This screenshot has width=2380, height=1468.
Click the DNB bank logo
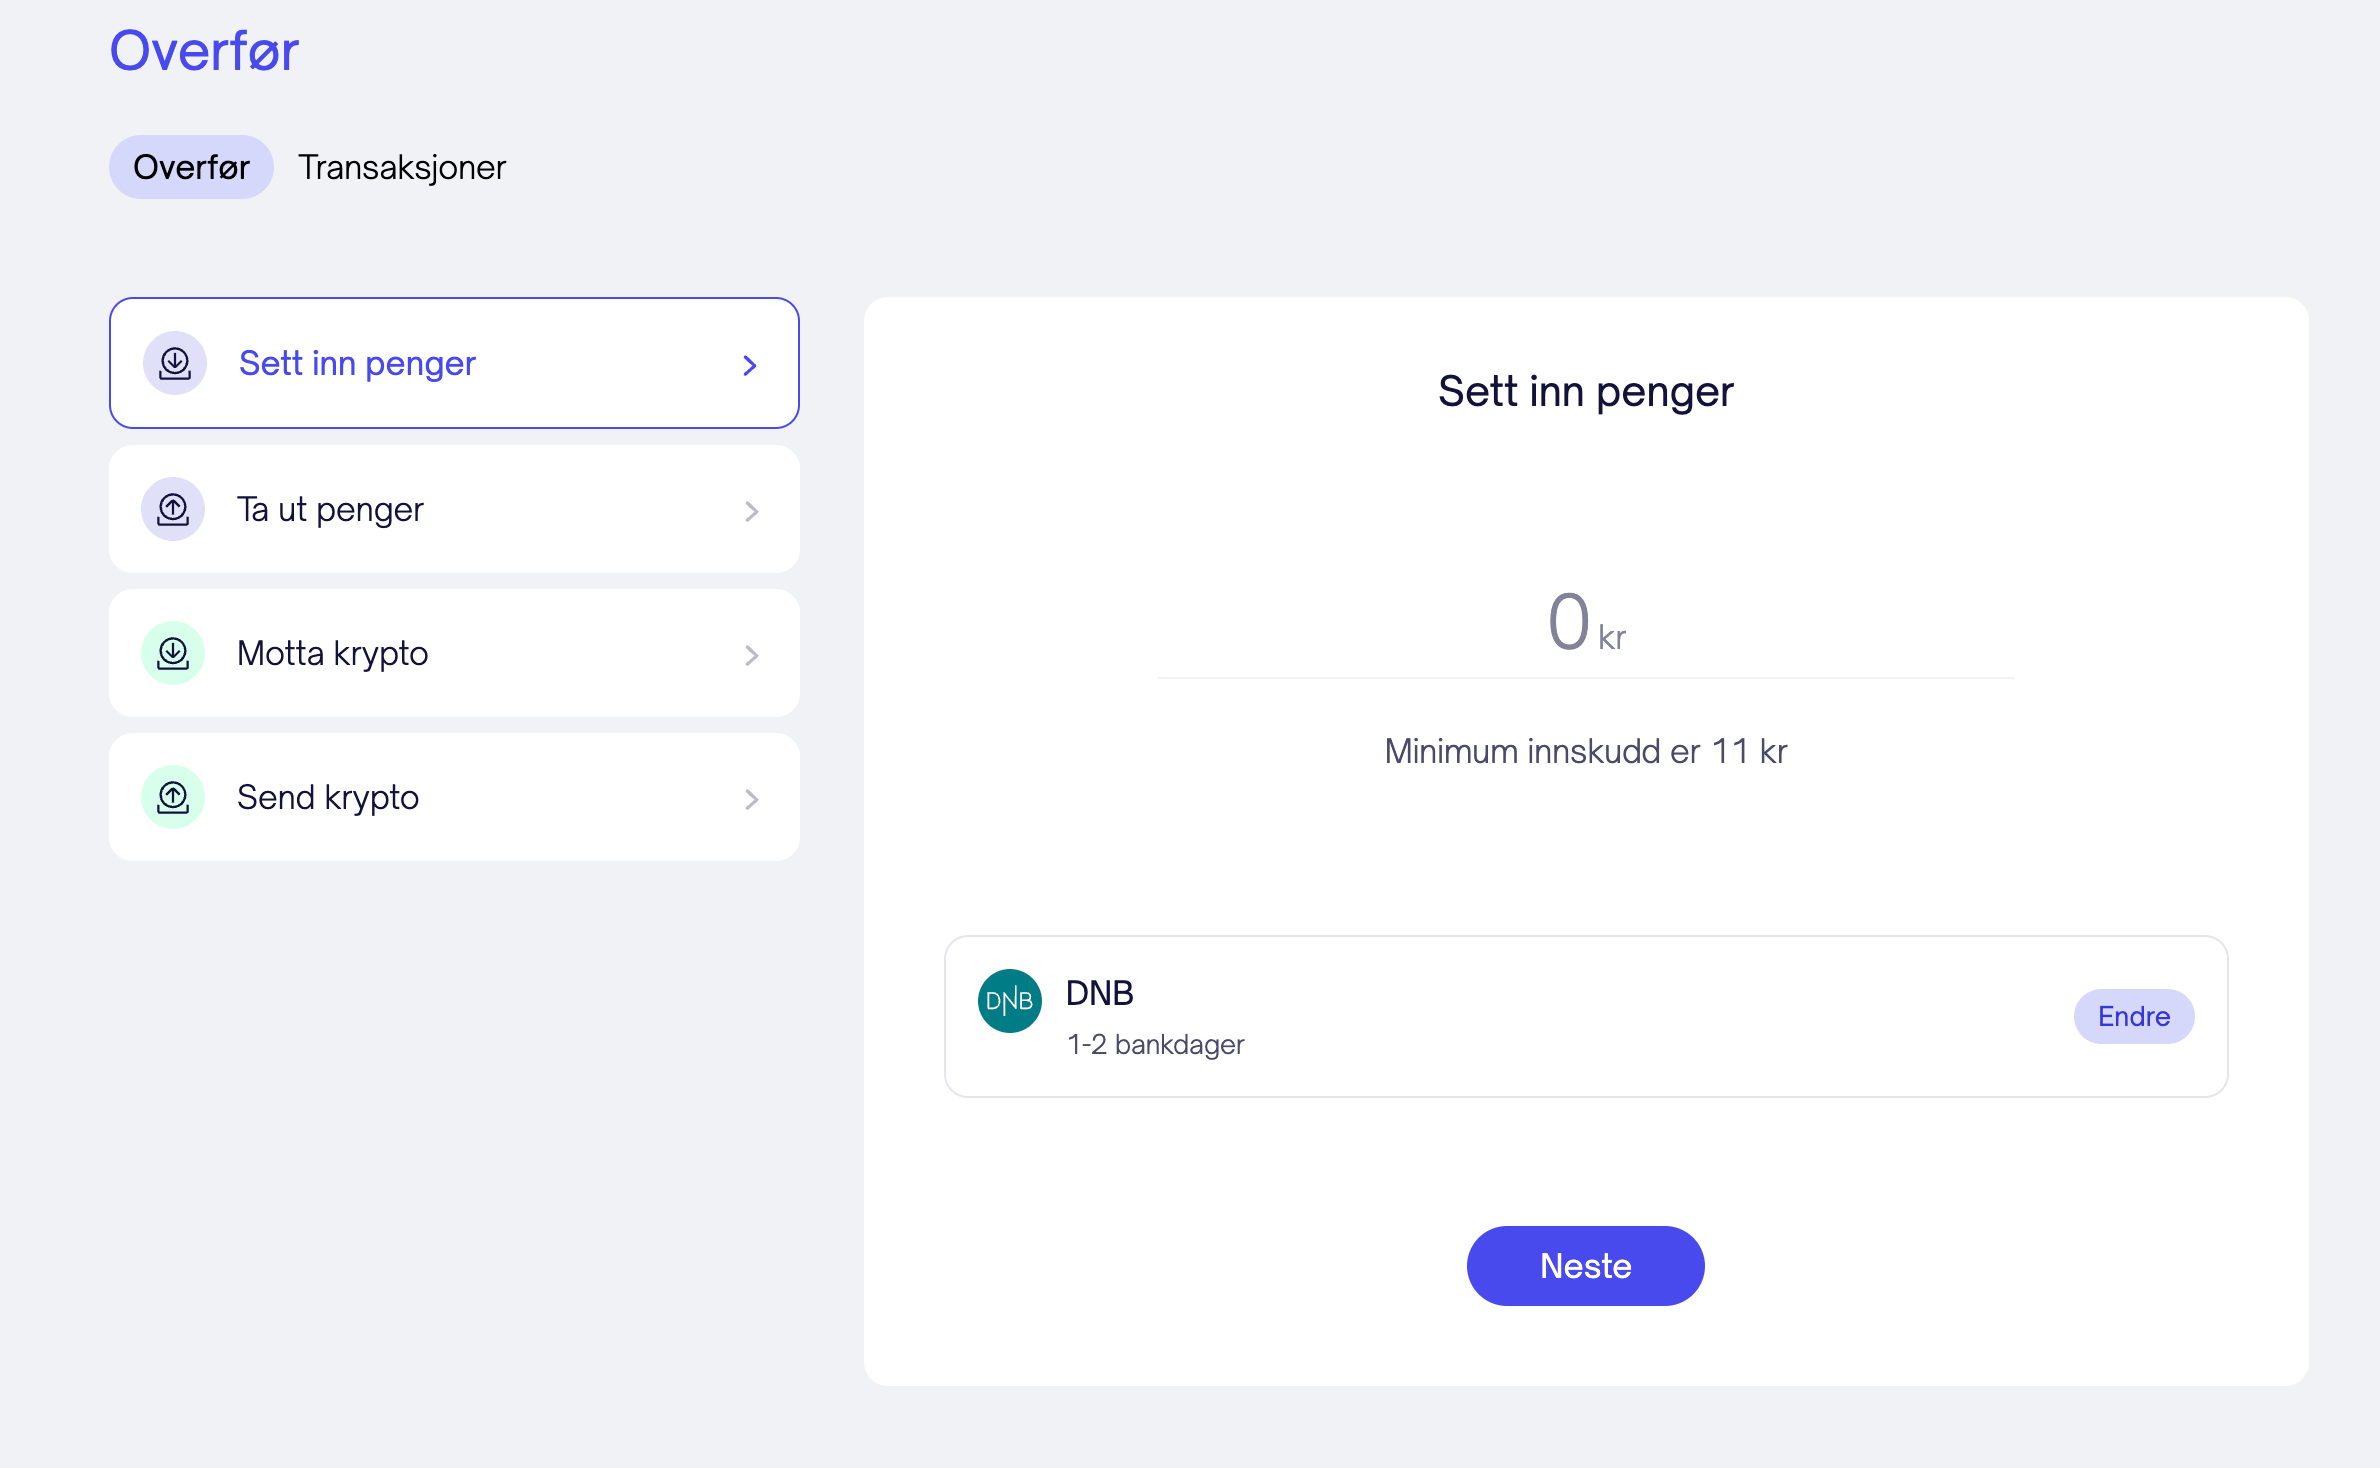click(1009, 1001)
